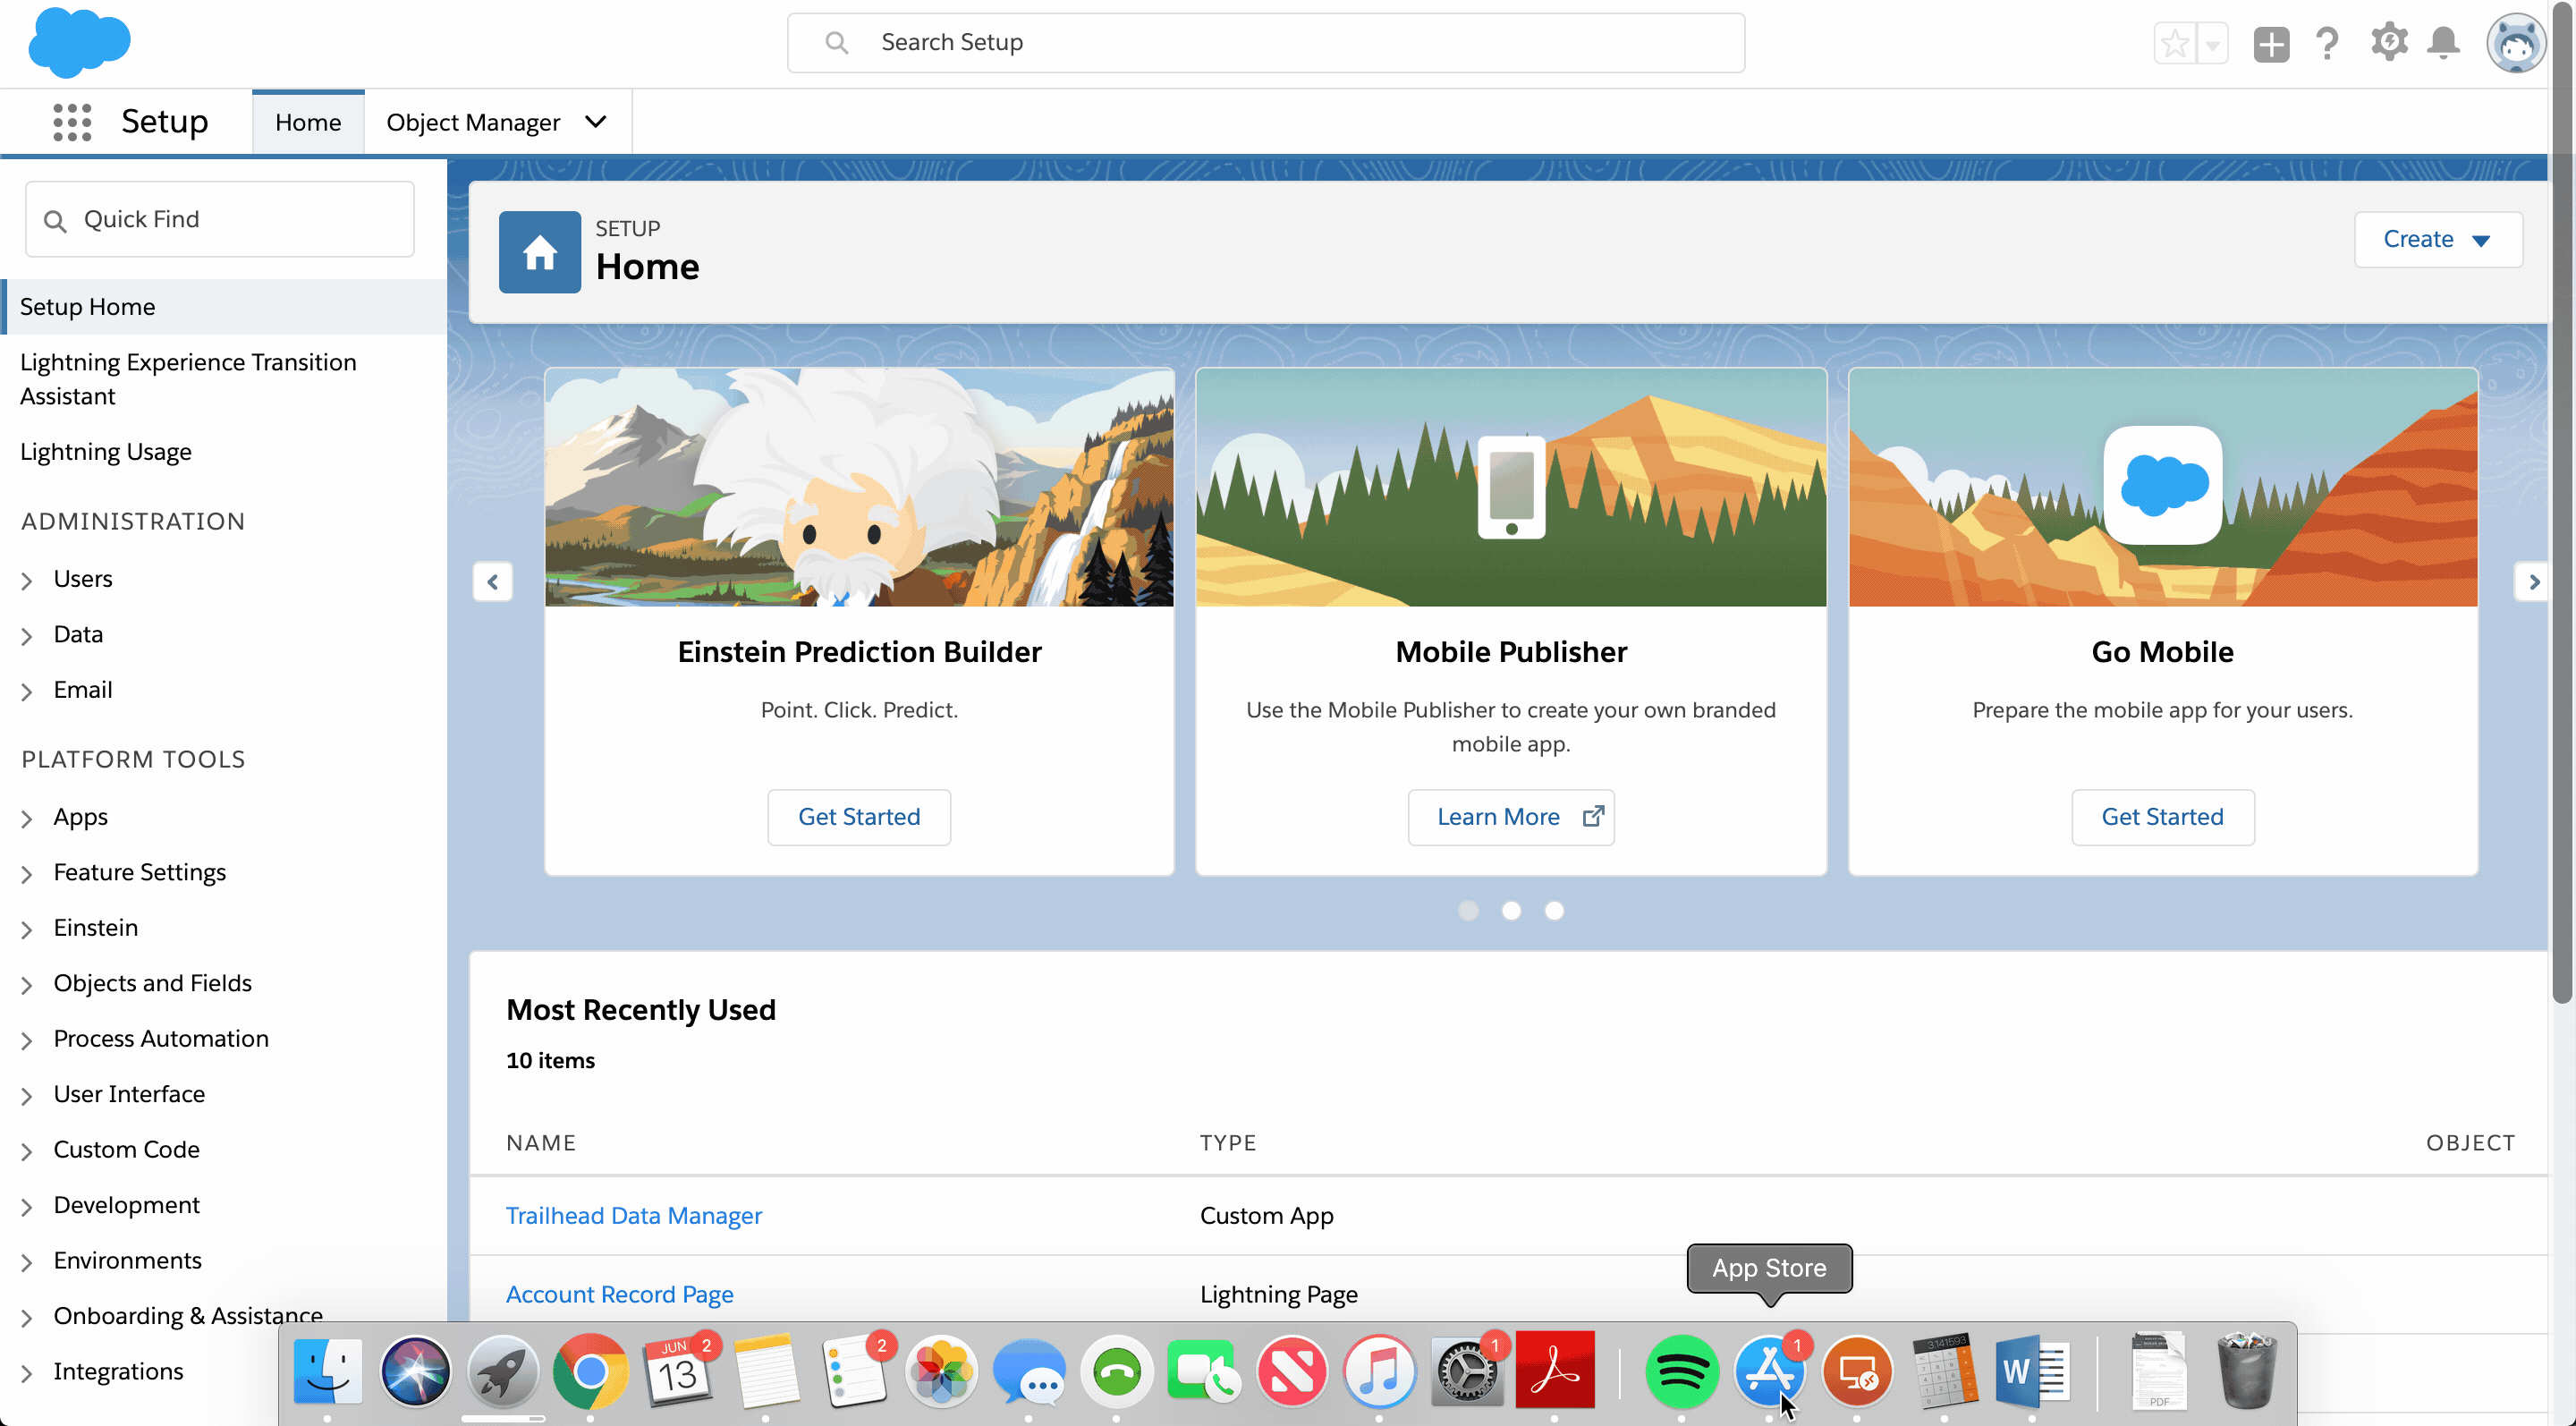The height and width of the screenshot is (1426, 2576).
Task: Open Calendar in the dock
Action: click(678, 1371)
